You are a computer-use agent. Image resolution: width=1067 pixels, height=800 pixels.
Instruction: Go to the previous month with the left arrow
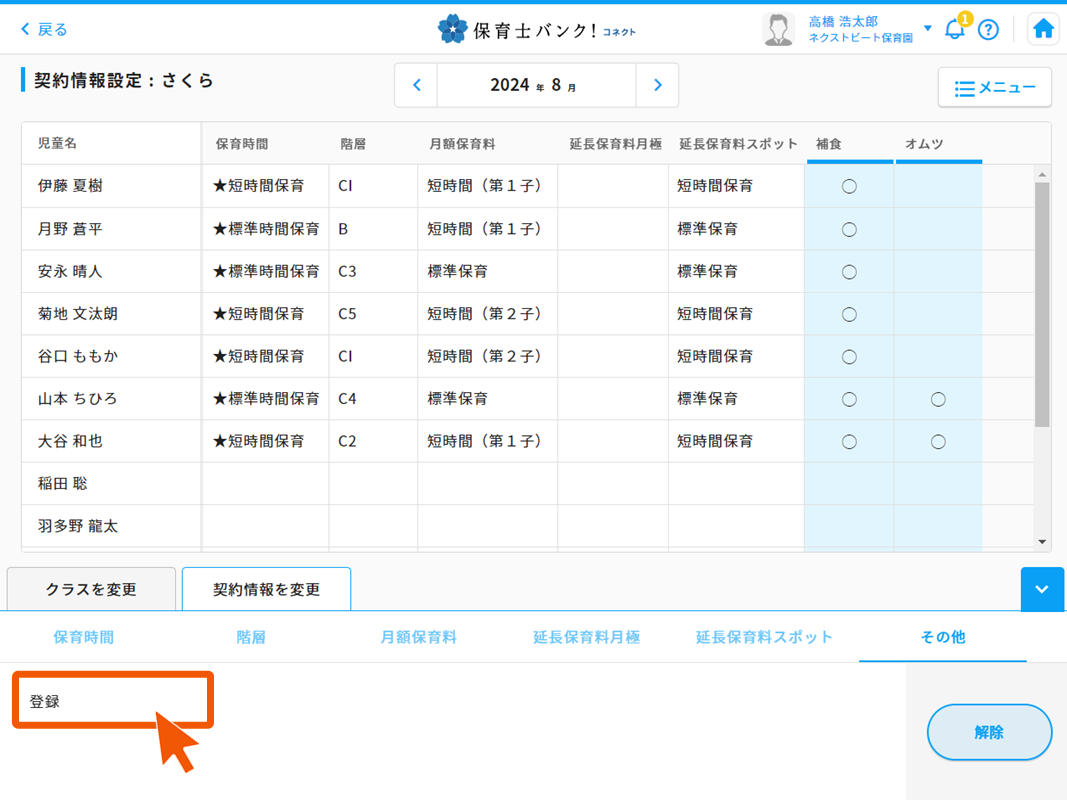416,85
